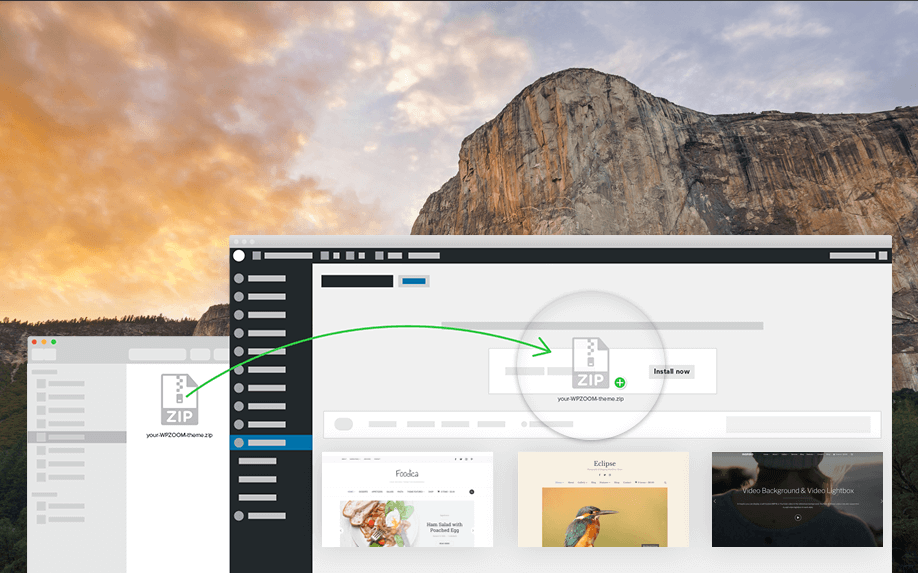Select the blue highlighted WordPress sidebar menu item

click(x=271, y=442)
